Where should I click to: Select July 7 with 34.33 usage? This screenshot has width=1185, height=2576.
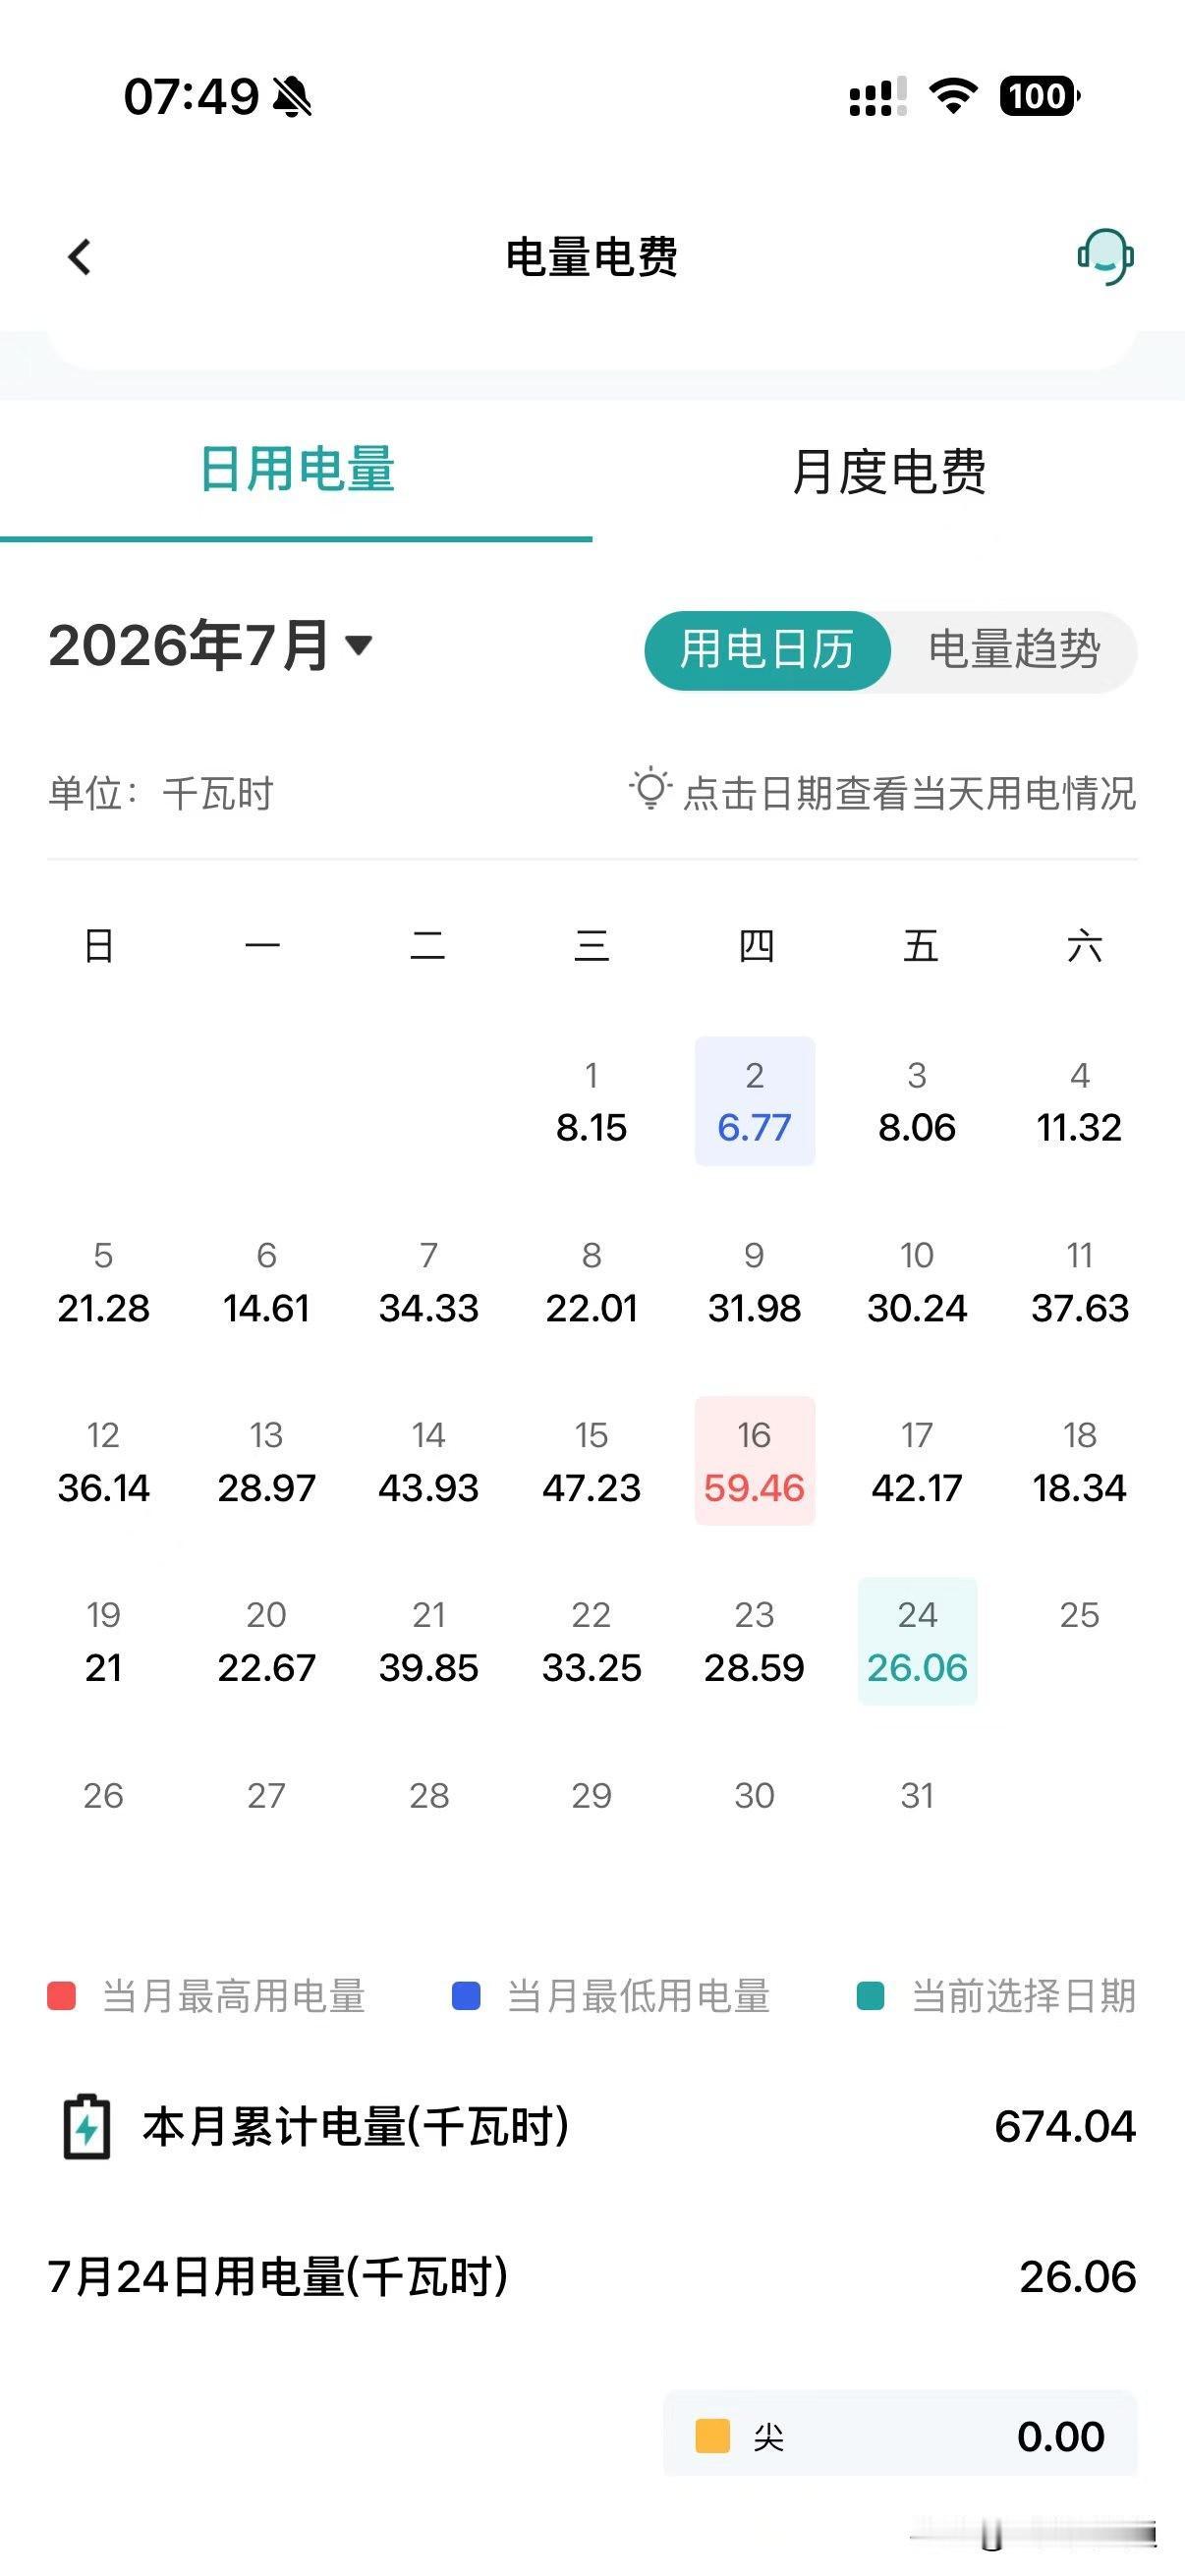(x=429, y=1281)
